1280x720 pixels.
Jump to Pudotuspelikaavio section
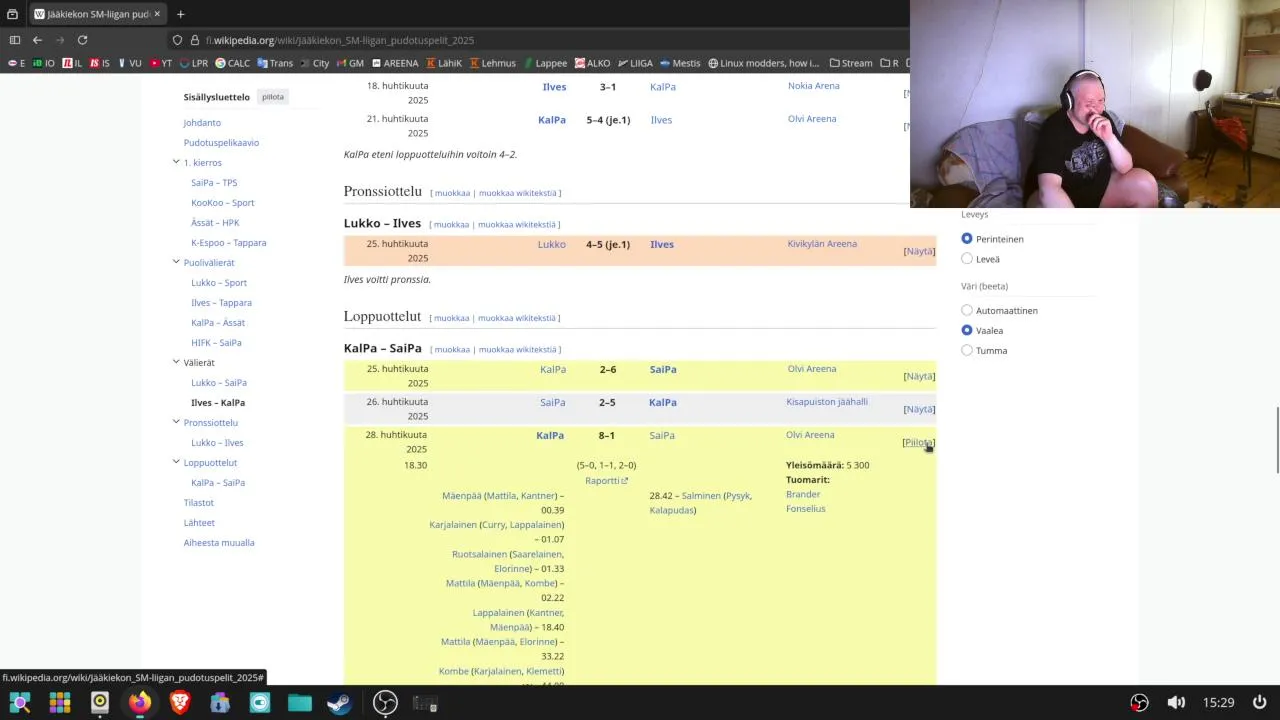(221, 143)
